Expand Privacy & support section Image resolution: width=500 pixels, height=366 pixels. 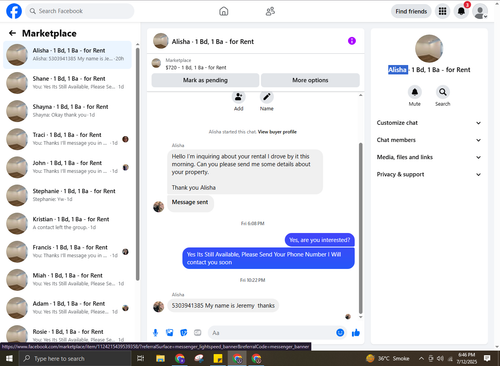429,174
